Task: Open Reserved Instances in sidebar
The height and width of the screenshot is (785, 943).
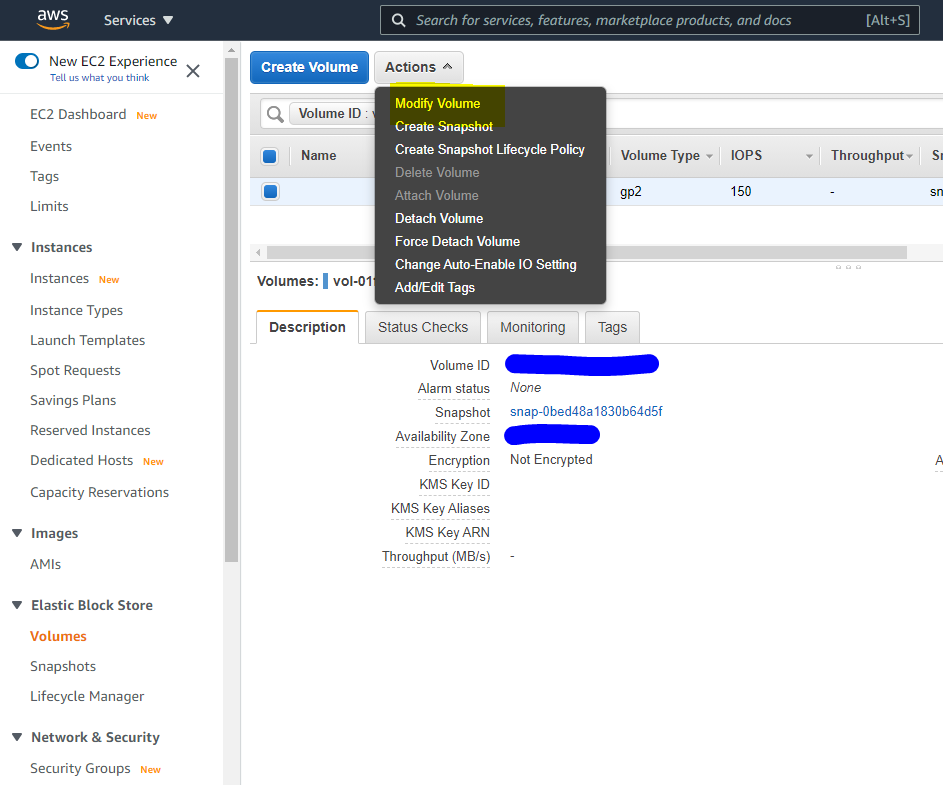Action: [90, 431]
